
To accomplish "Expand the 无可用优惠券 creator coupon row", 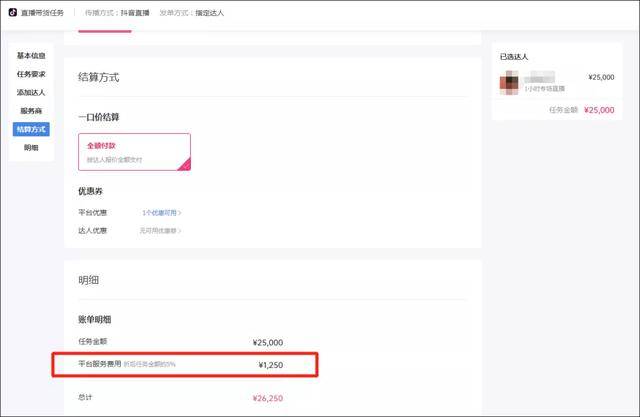I will coord(160,230).
